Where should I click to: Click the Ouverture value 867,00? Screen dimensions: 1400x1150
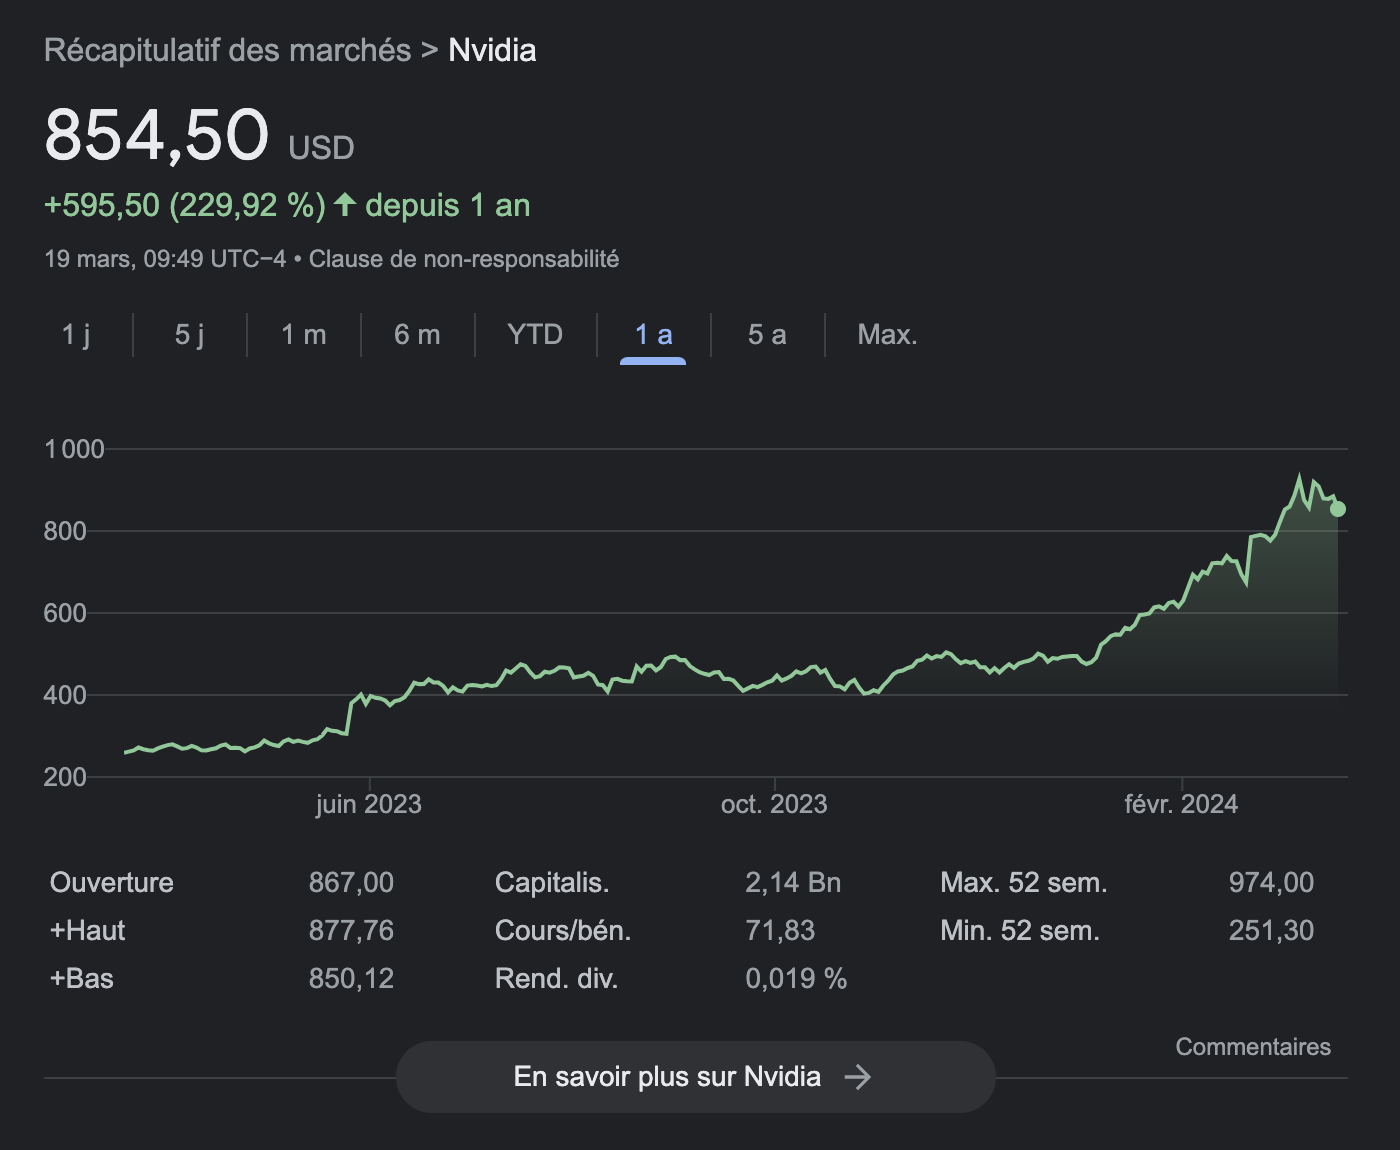(x=351, y=883)
